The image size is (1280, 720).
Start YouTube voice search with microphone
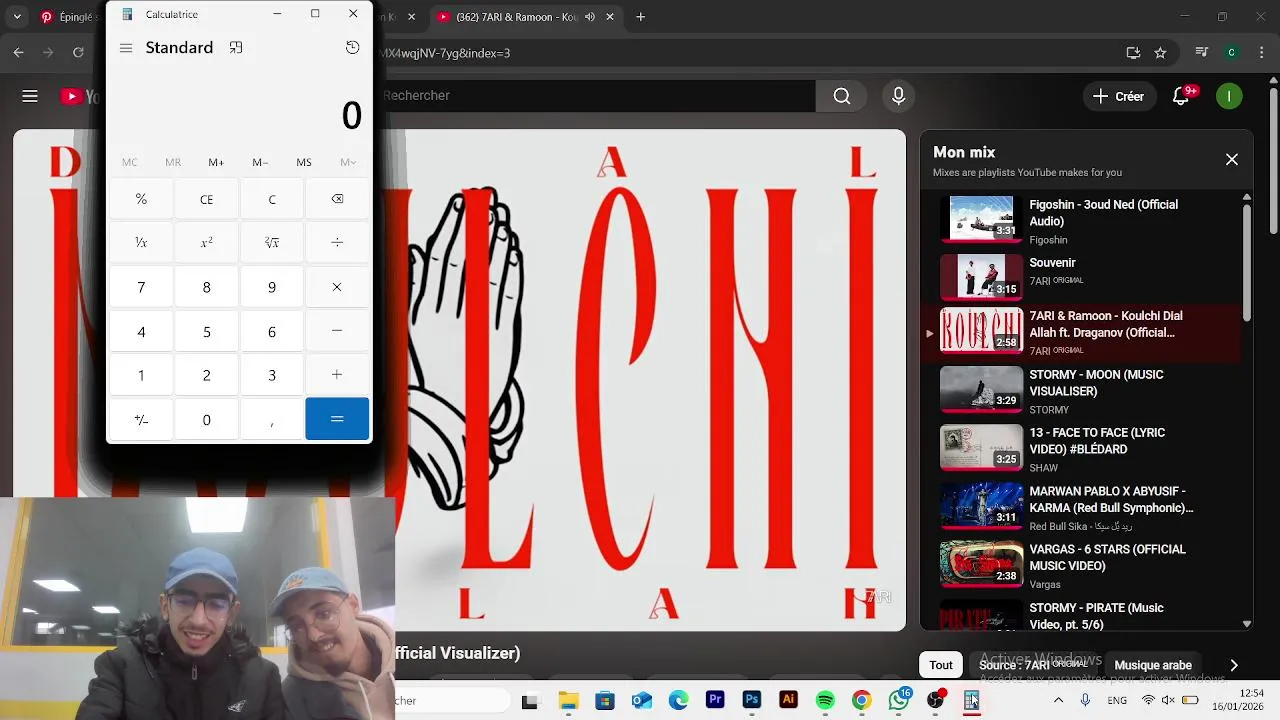pyautogui.click(x=898, y=96)
